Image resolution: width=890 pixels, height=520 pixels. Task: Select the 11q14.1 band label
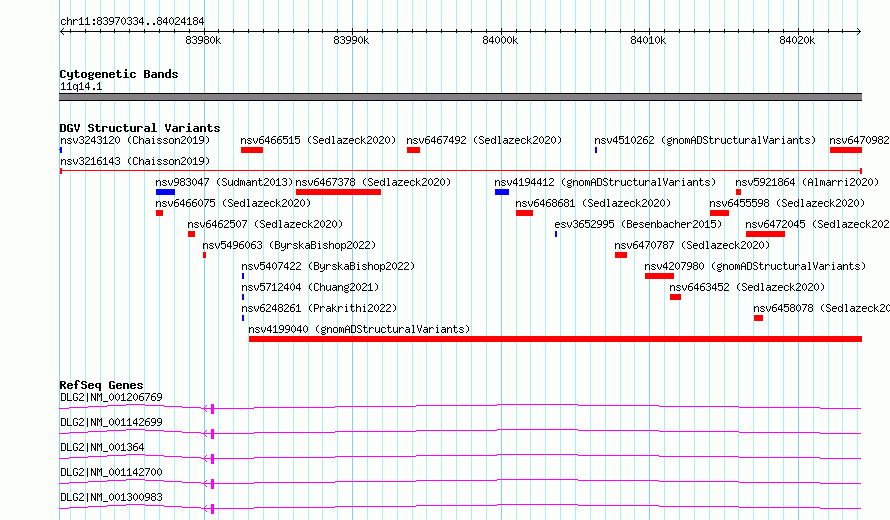(81, 87)
